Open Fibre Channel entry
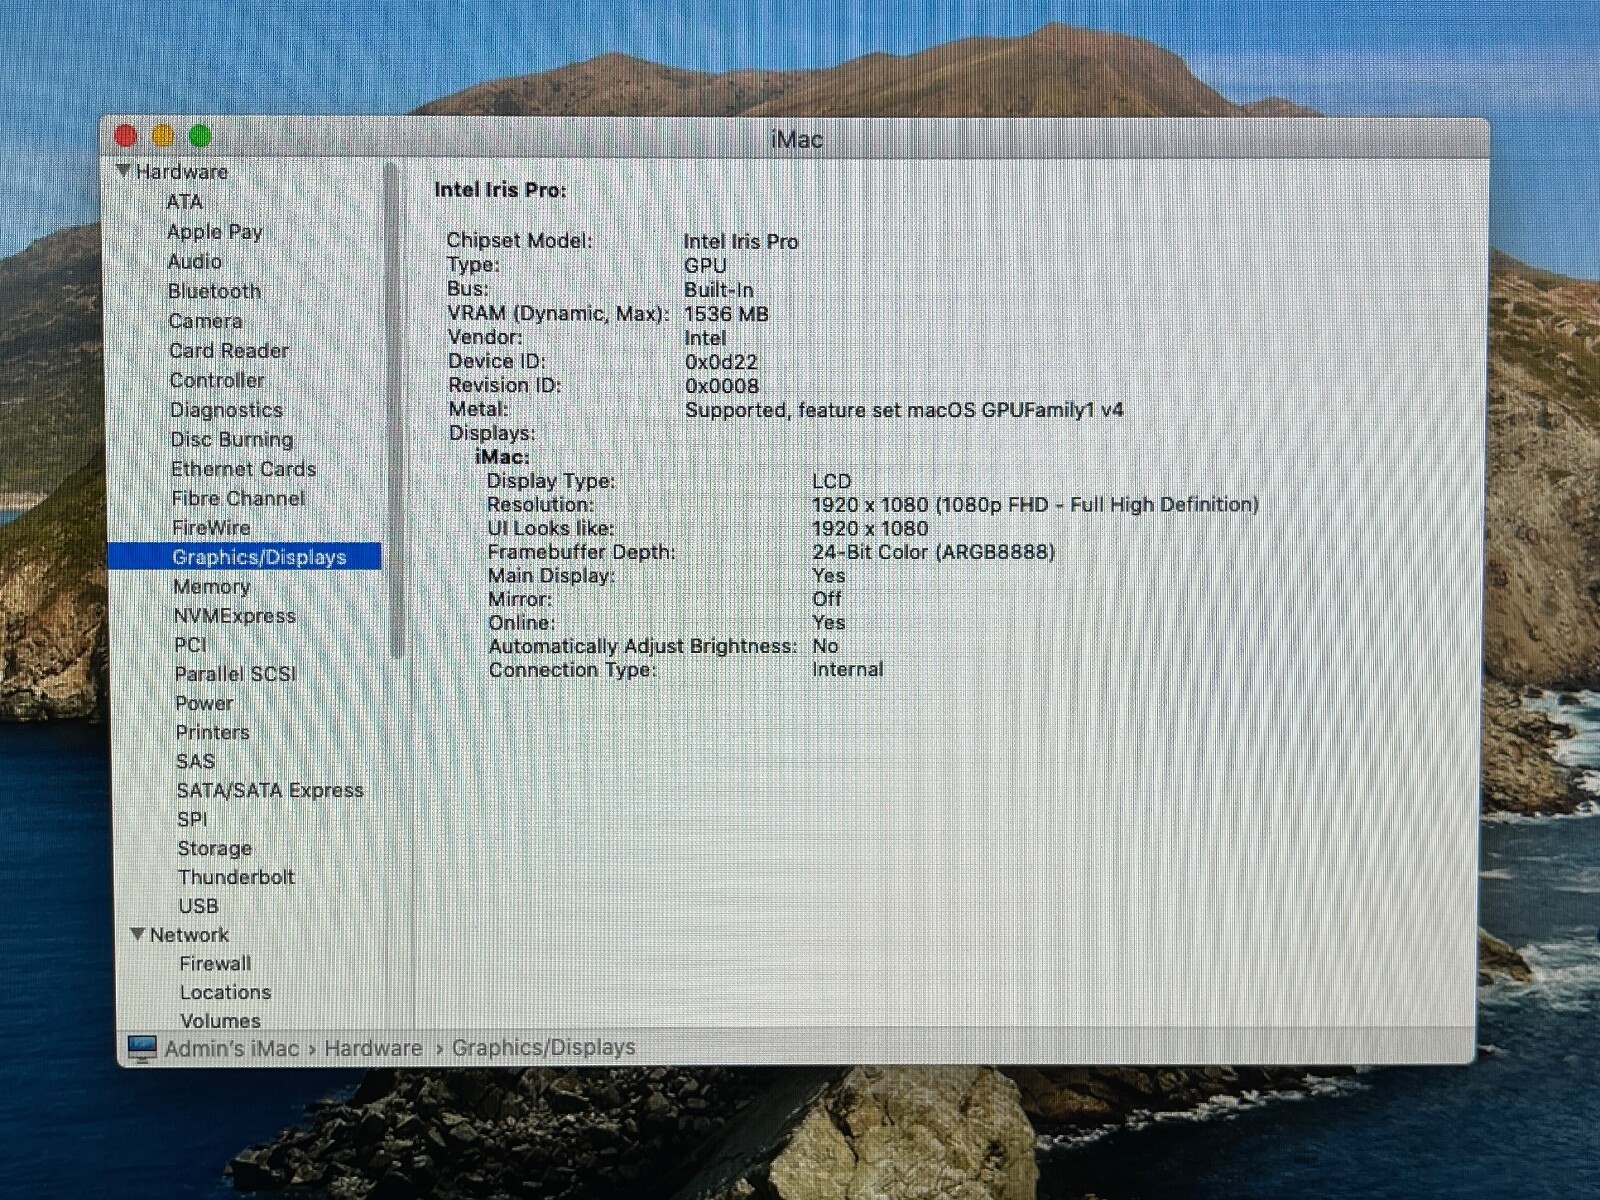1600x1200 pixels. pyautogui.click(x=238, y=498)
